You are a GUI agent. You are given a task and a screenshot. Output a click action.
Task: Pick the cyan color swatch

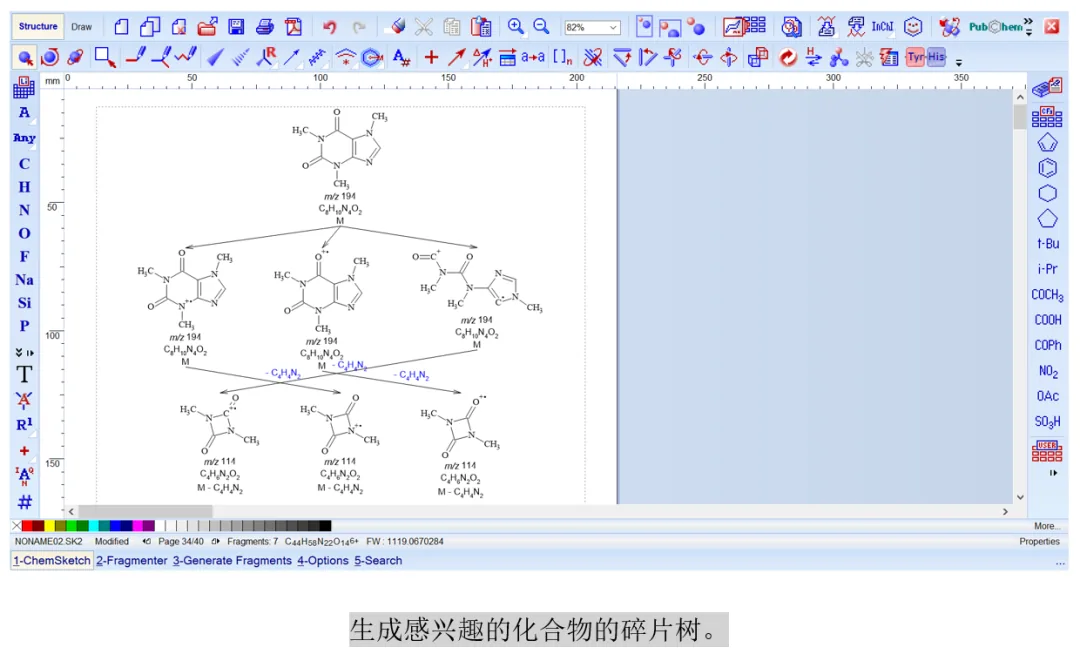pos(94,526)
